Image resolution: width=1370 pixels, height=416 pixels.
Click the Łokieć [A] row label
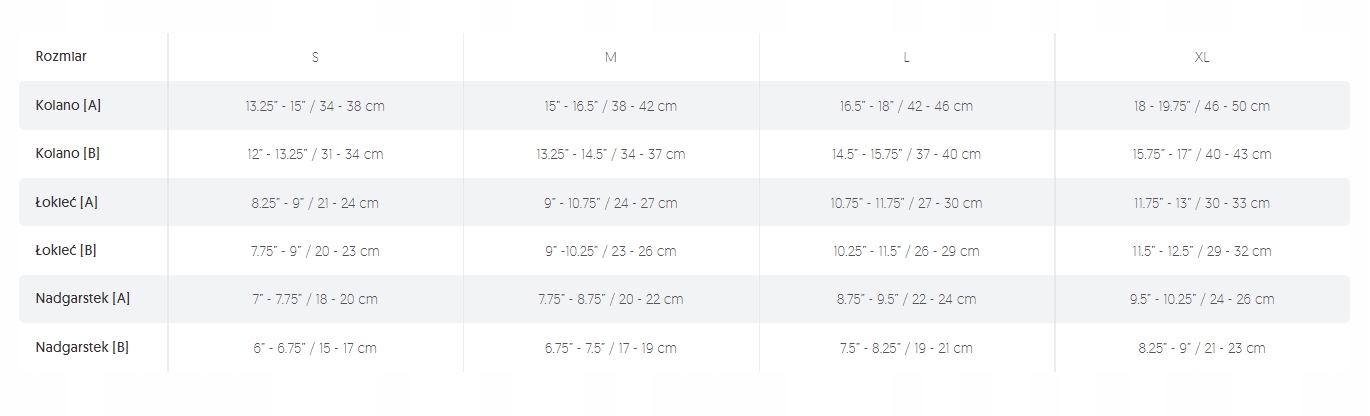pyautogui.click(x=67, y=202)
